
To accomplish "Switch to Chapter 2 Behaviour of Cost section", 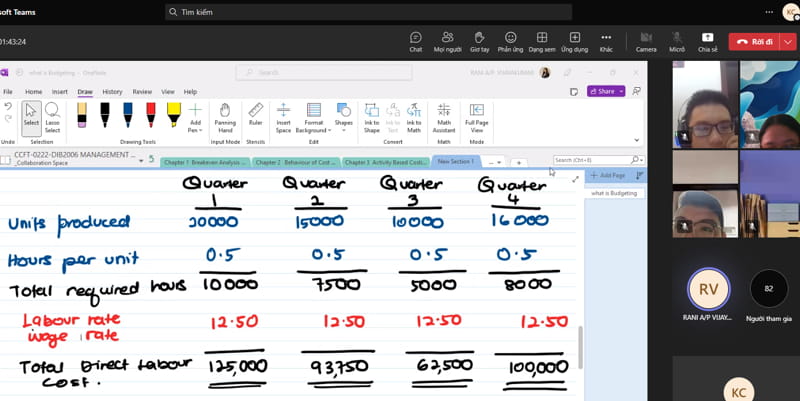I will click(295, 161).
